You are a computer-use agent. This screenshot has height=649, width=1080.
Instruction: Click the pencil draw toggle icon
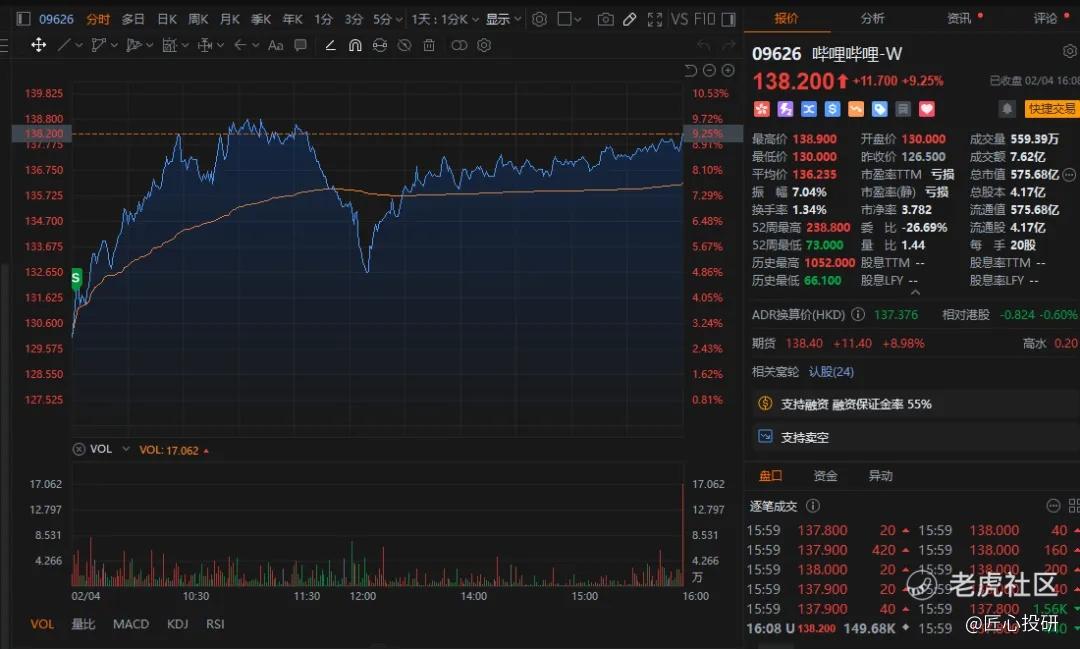pyautogui.click(x=630, y=19)
